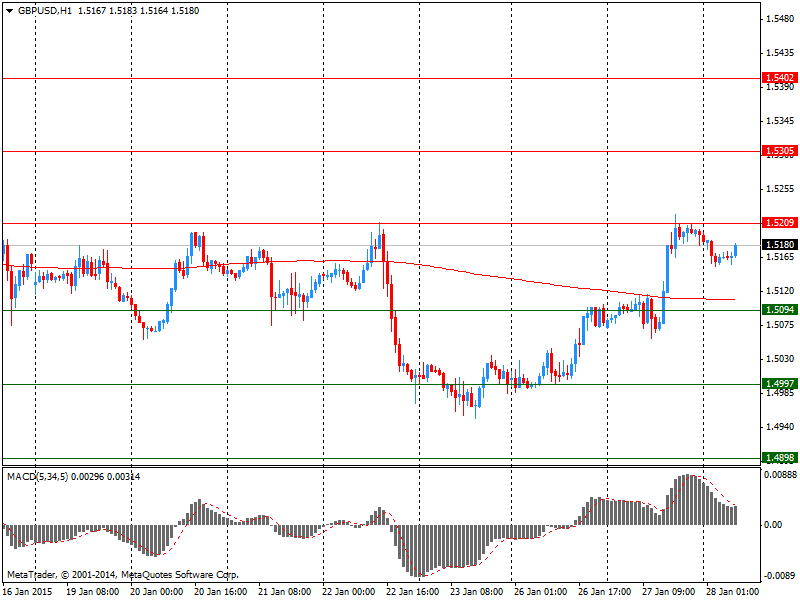Click the 16 Jan 2015 time axis label
The height and width of the screenshot is (600, 800).
tap(28, 592)
